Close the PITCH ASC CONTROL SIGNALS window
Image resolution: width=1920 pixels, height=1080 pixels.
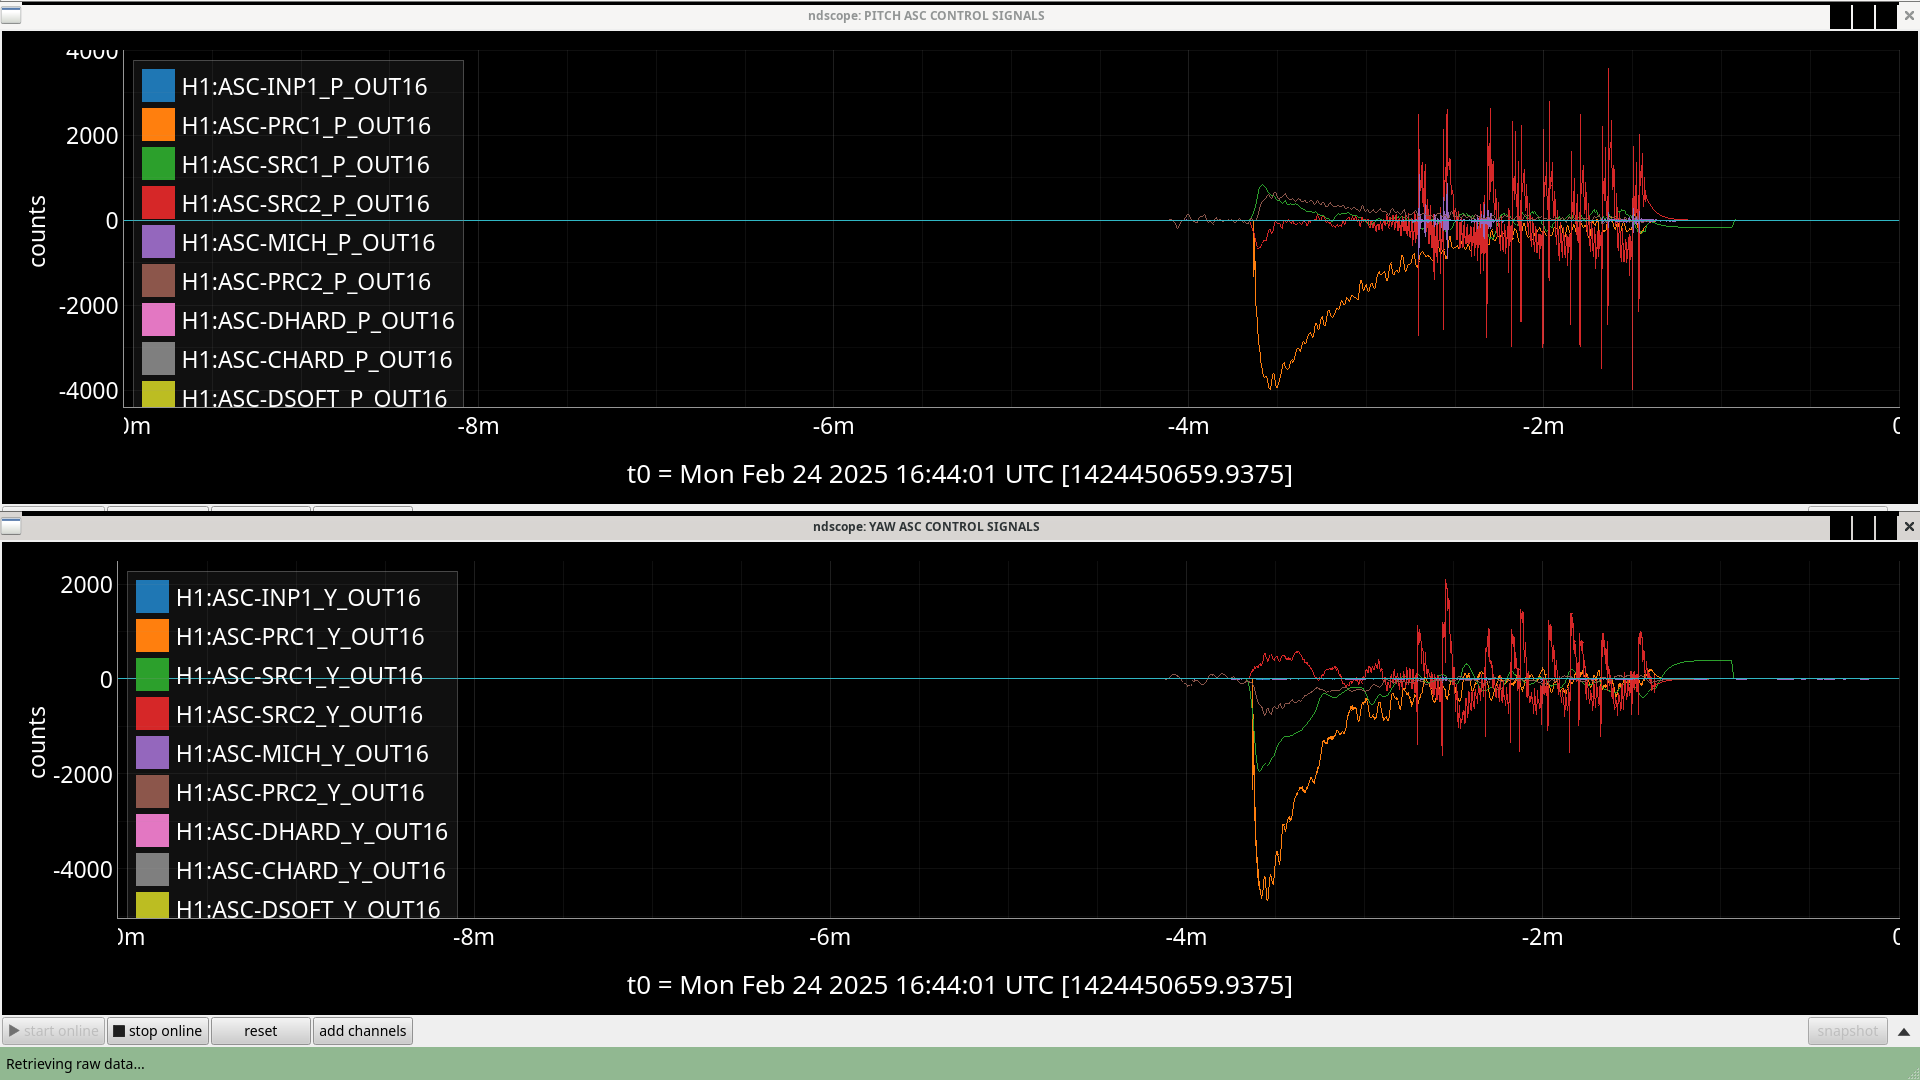click(1909, 15)
